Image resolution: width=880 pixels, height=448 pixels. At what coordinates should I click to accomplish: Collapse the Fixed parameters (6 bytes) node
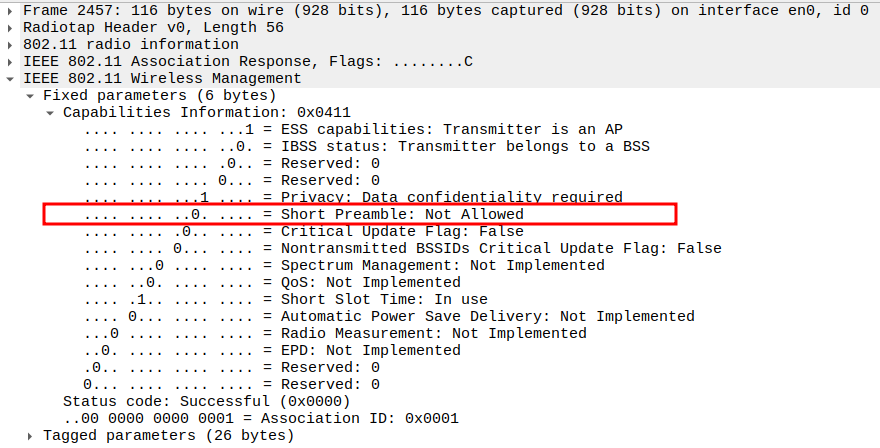pos(30,95)
